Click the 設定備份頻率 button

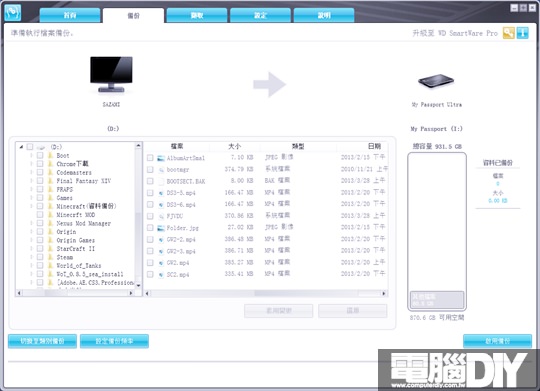coord(114,341)
